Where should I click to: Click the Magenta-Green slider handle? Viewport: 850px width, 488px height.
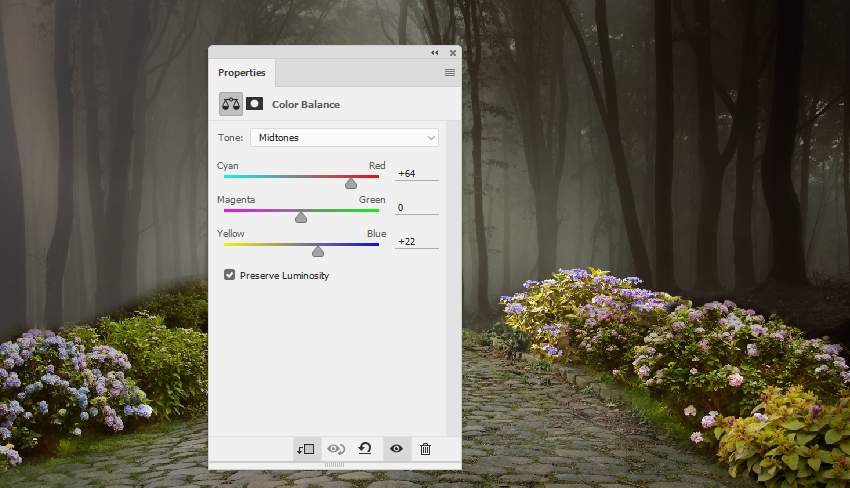301,217
